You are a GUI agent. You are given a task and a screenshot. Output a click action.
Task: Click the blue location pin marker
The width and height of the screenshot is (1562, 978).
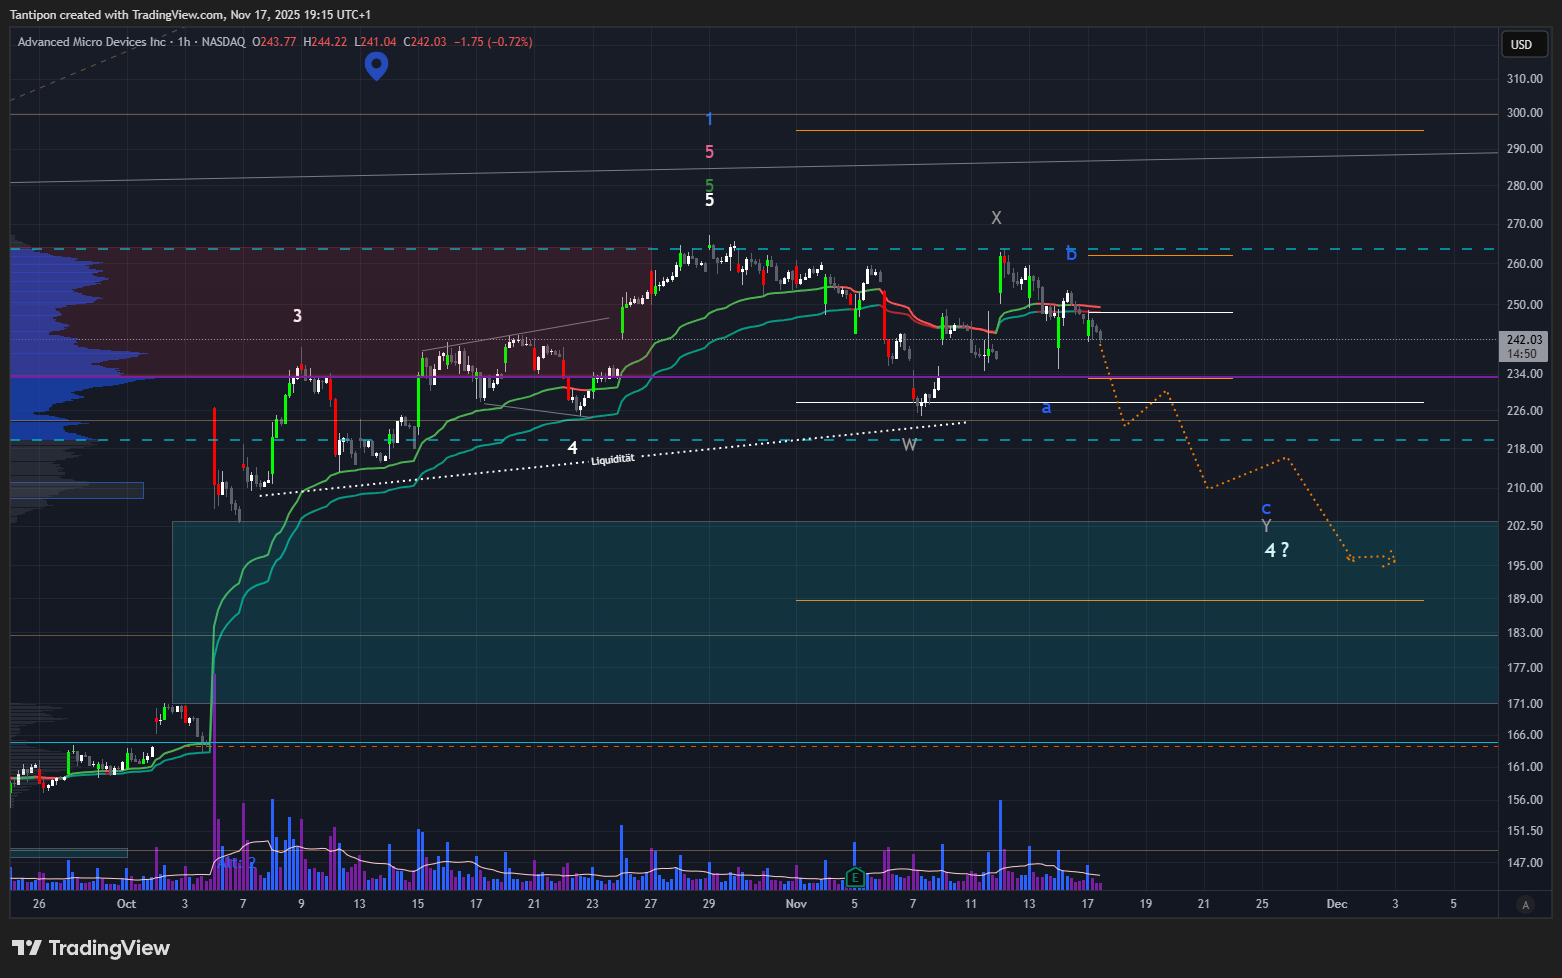click(x=376, y=65)
